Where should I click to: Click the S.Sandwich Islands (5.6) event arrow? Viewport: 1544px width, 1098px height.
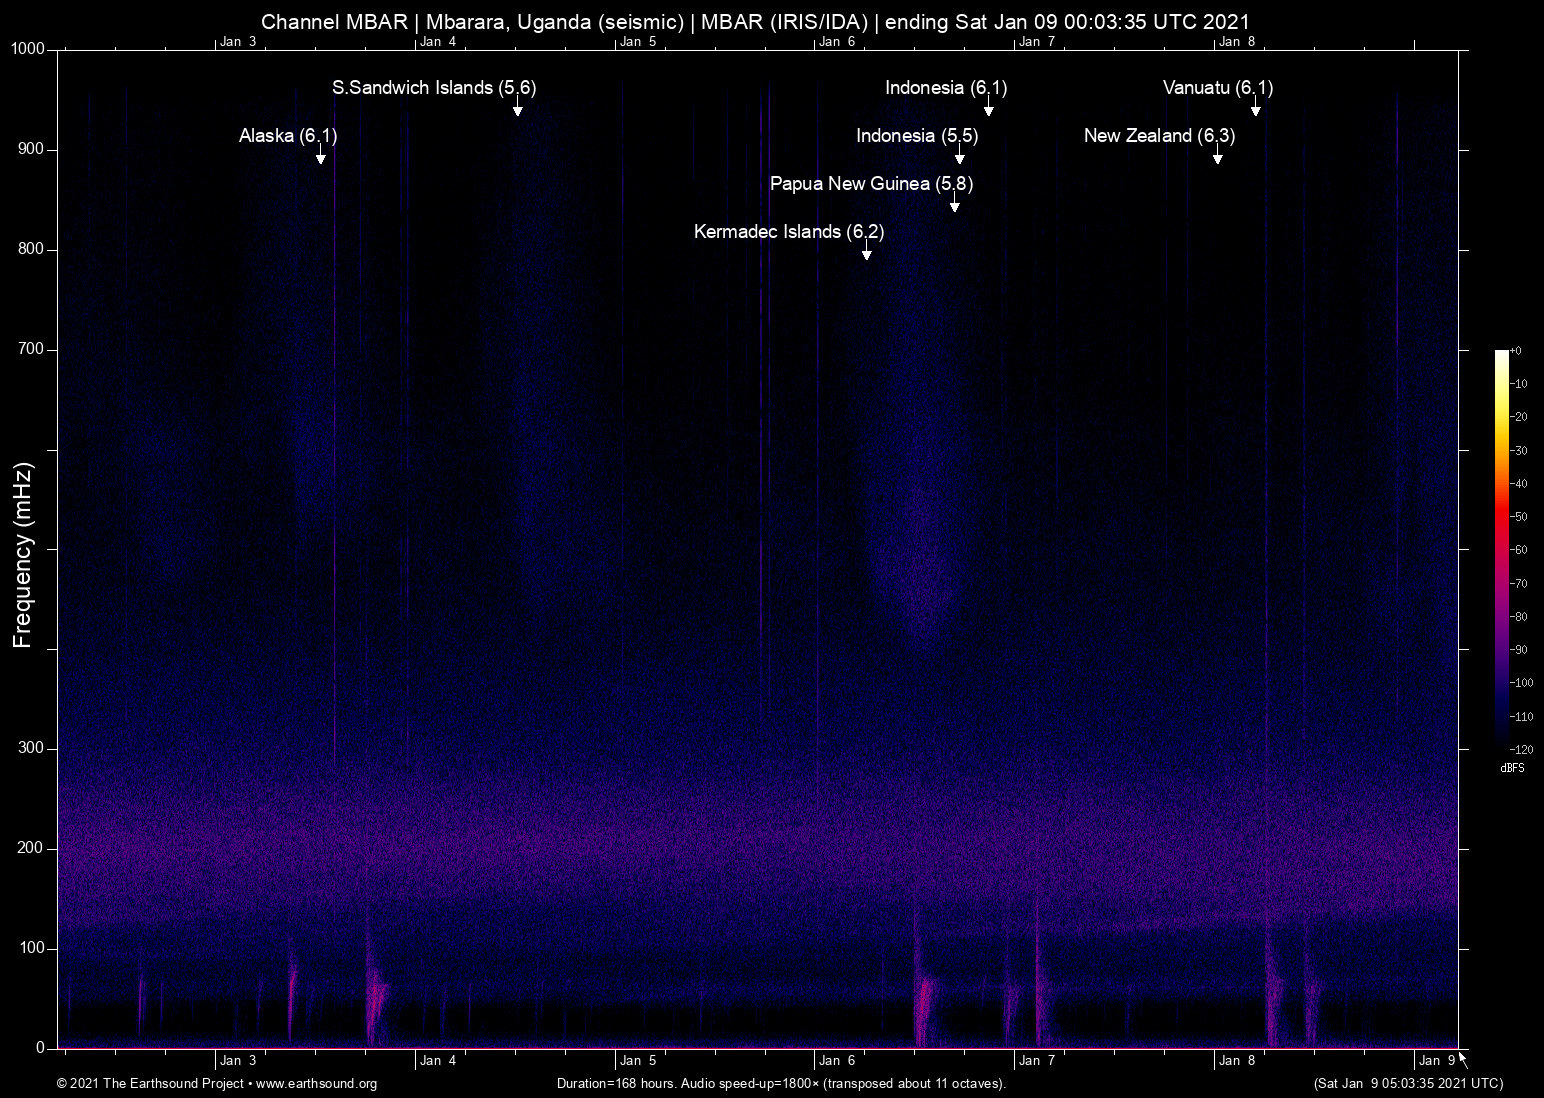coord(518,108)
